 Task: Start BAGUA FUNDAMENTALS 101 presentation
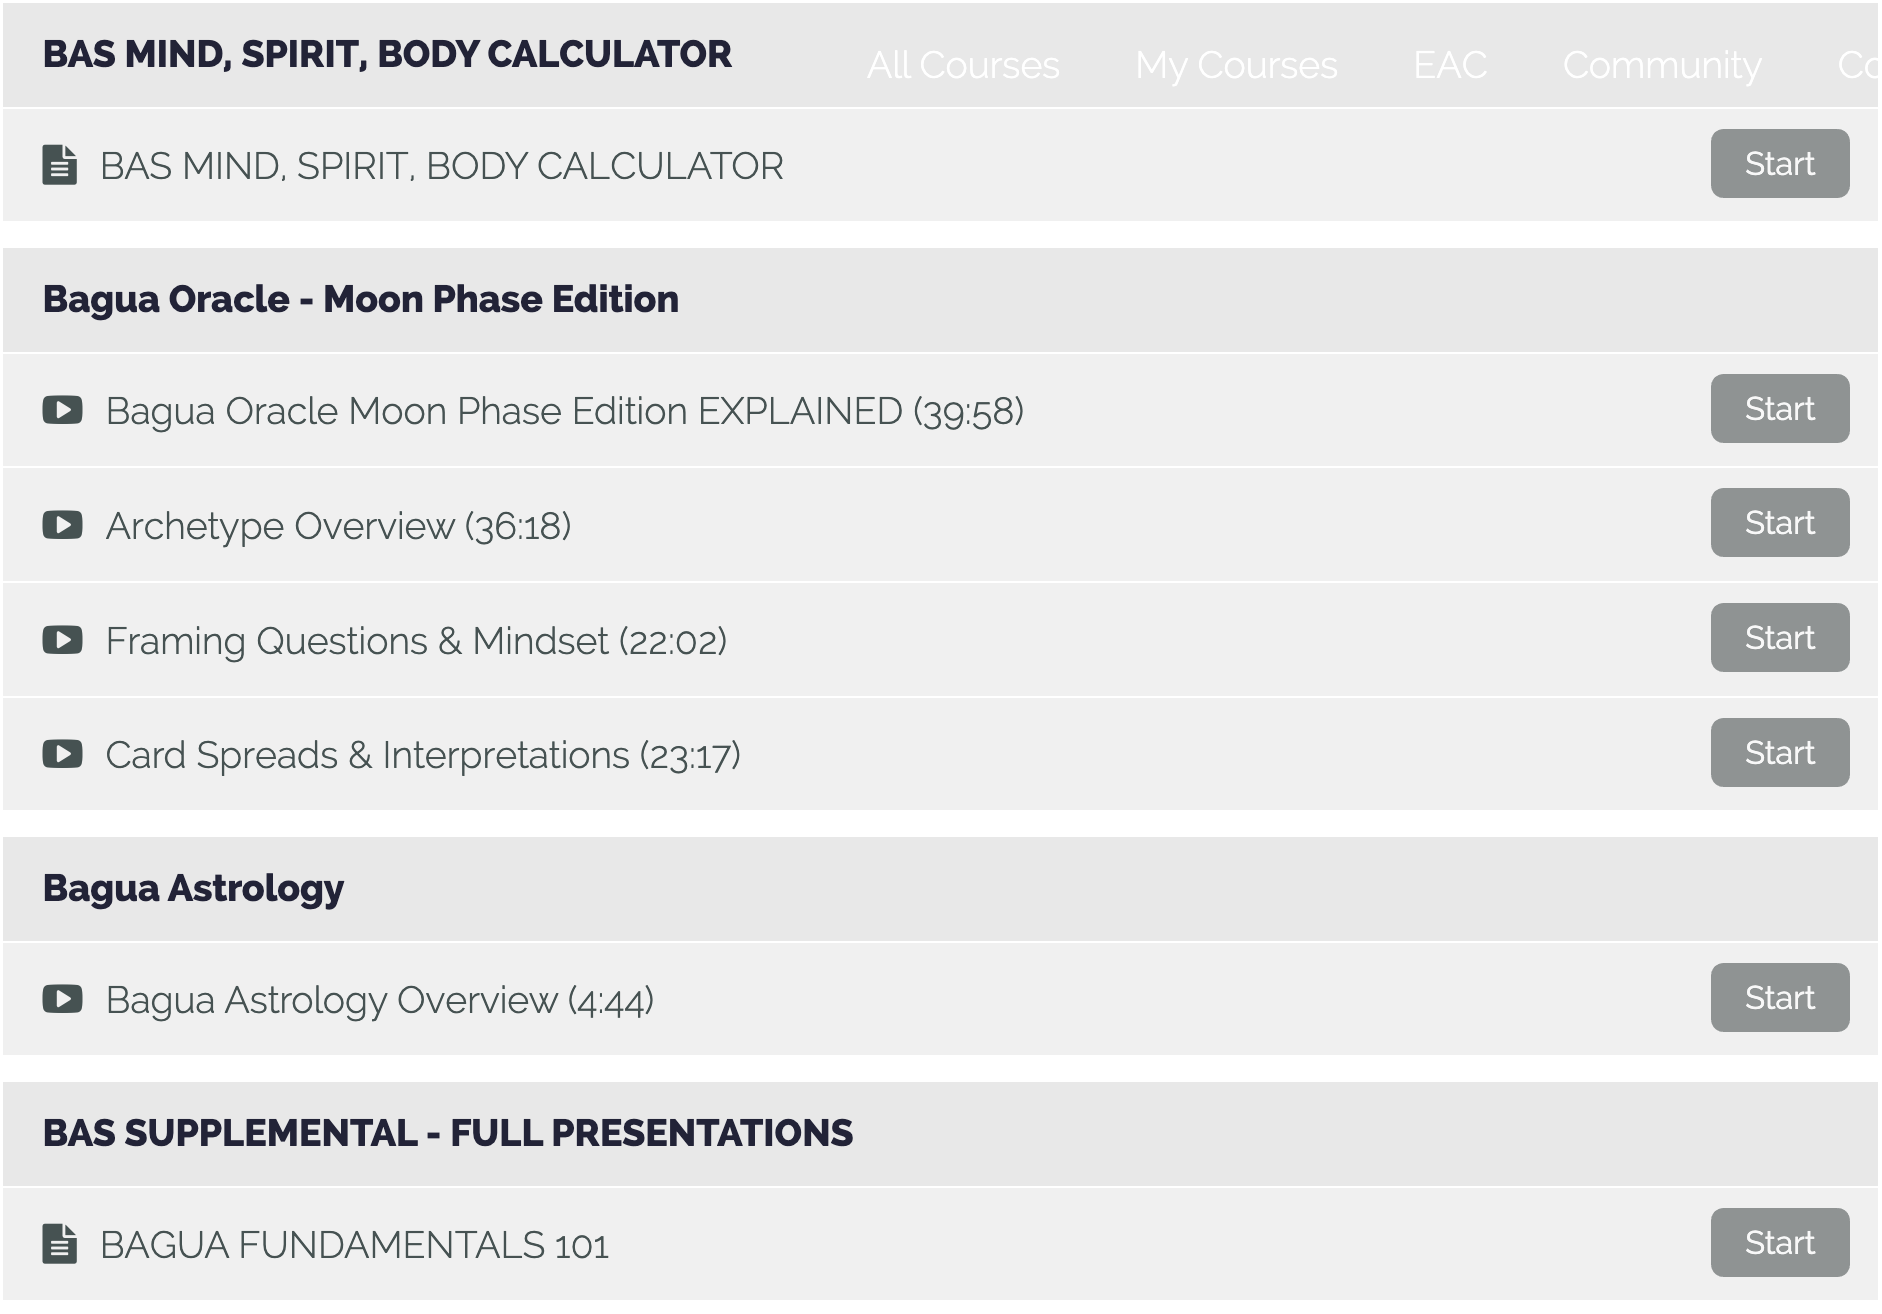click(1779, 1243)
